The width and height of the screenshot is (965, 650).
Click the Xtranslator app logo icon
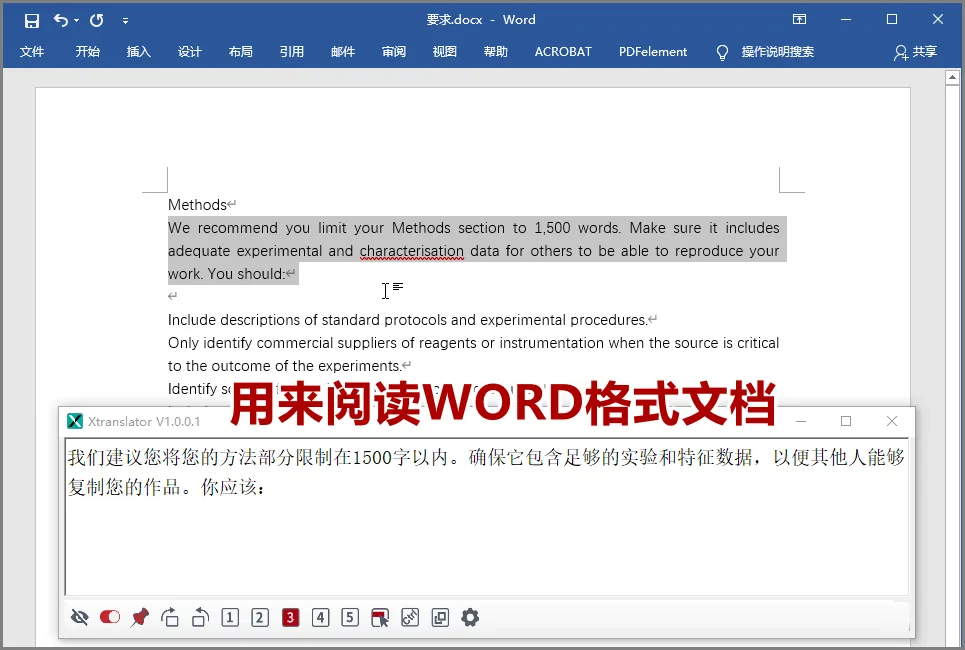(74, 421)
